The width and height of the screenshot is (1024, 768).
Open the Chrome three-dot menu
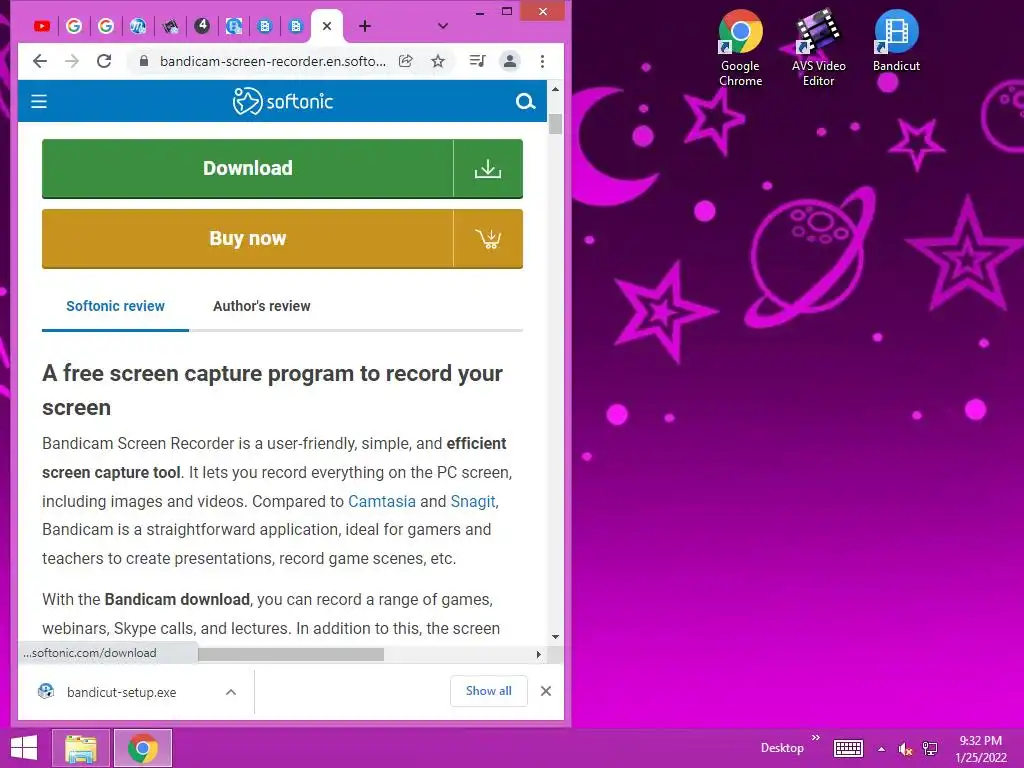click(x=542, y=61)
